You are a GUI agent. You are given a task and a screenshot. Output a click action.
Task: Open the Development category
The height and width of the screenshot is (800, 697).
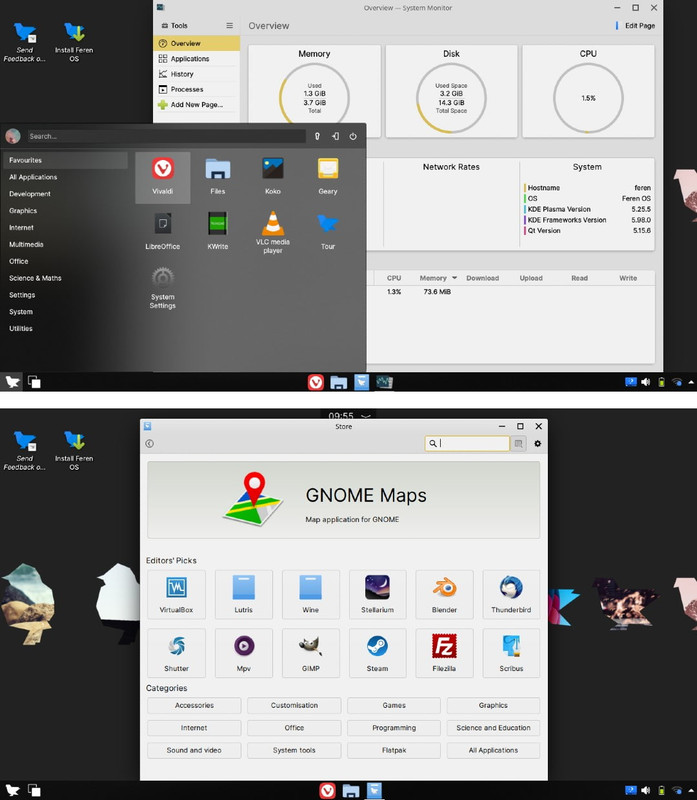point(65,194)
